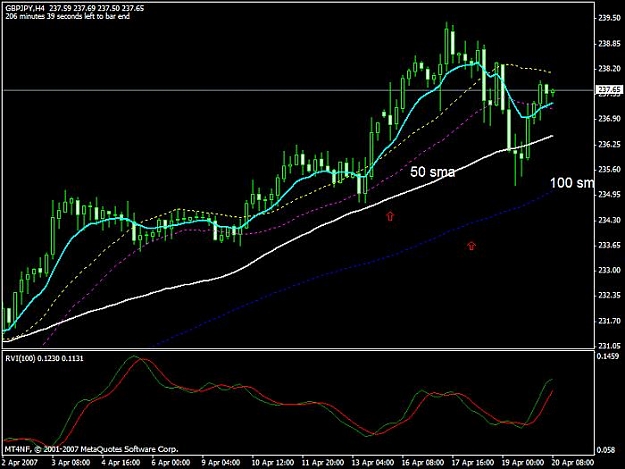Click the 231.70 price axis label
This screenshot has width=625, height=469.
pyautogui.click(x=609, y=321)
